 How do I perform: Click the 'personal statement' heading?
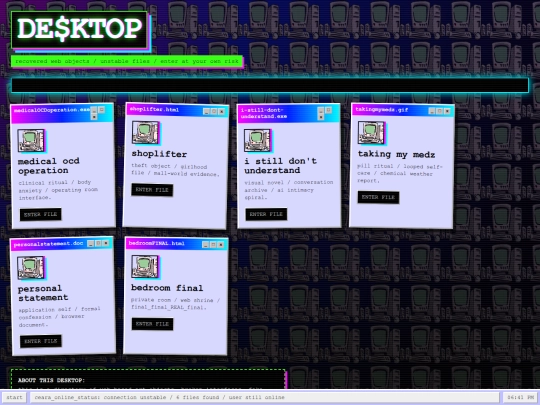click(x=43, y=293)
